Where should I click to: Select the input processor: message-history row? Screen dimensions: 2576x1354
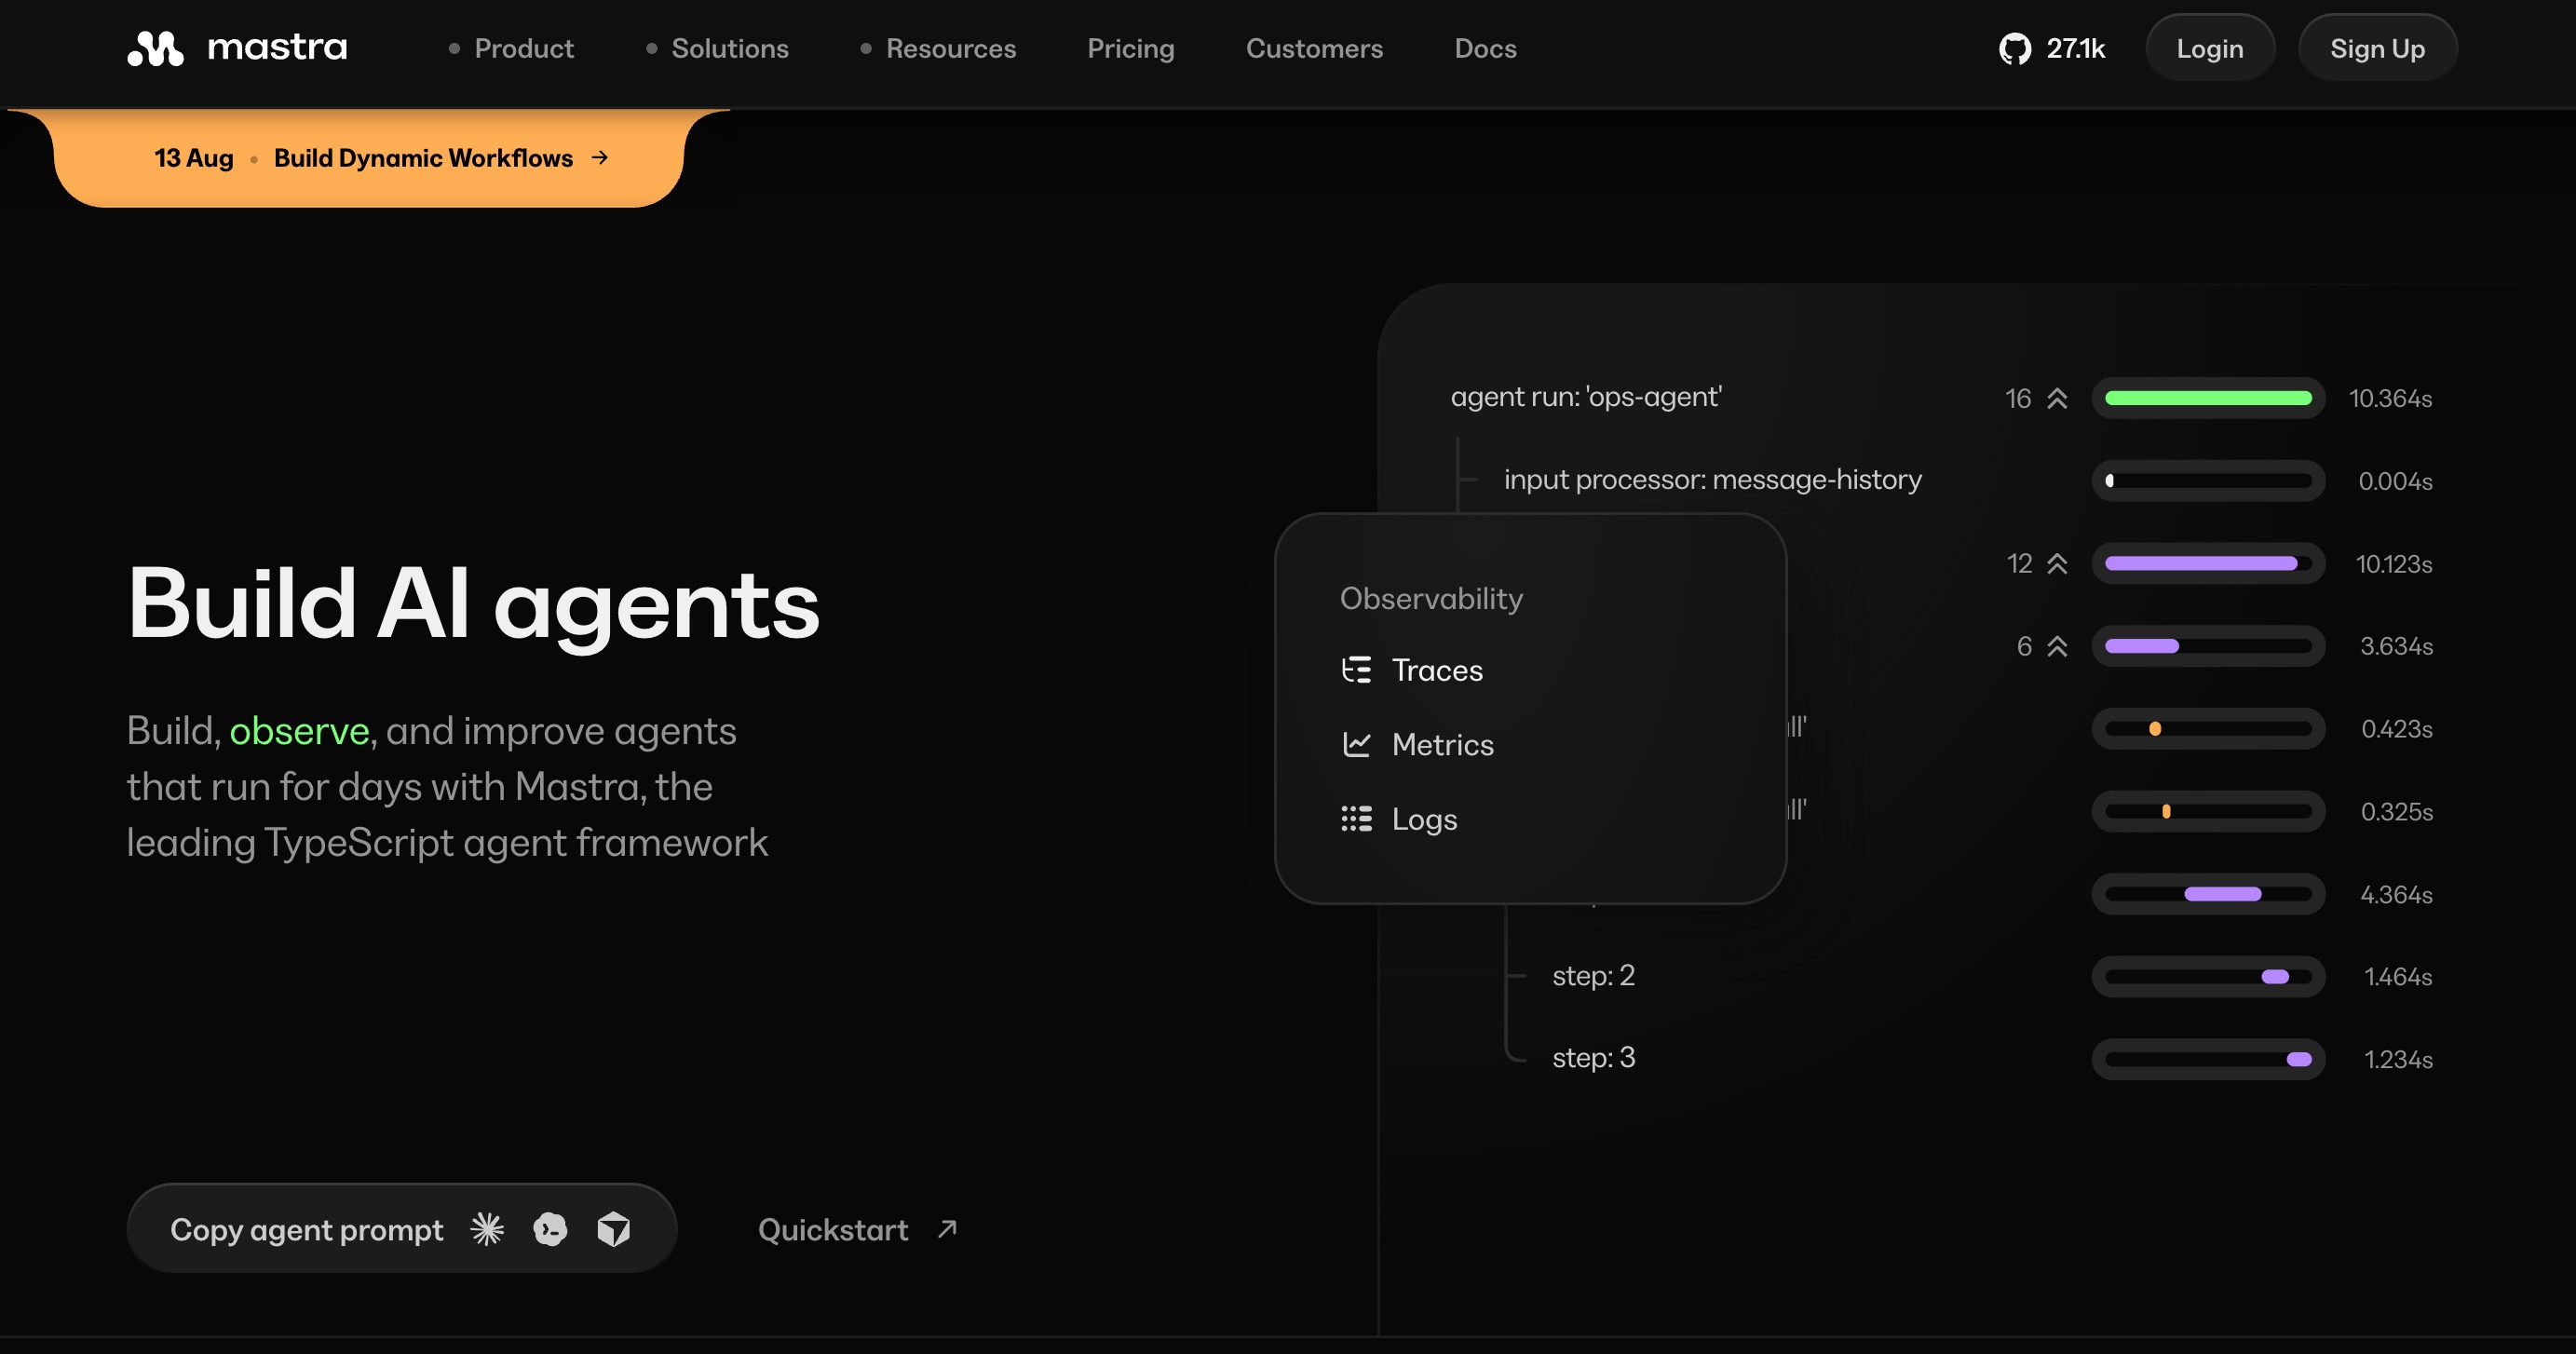point(1712,480)
